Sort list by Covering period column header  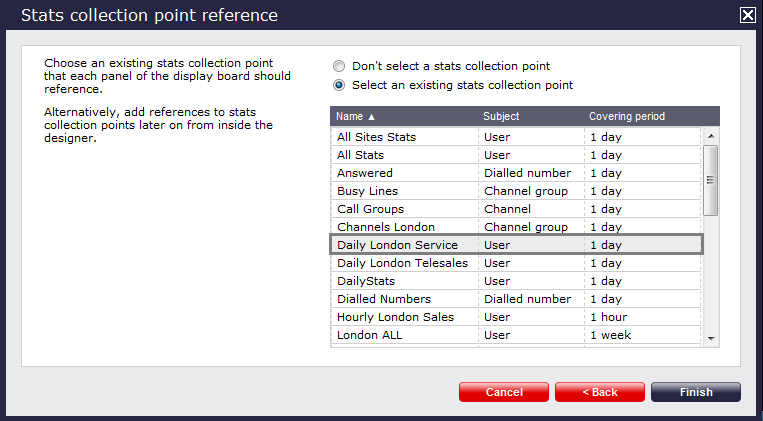(x=627, y=116)
